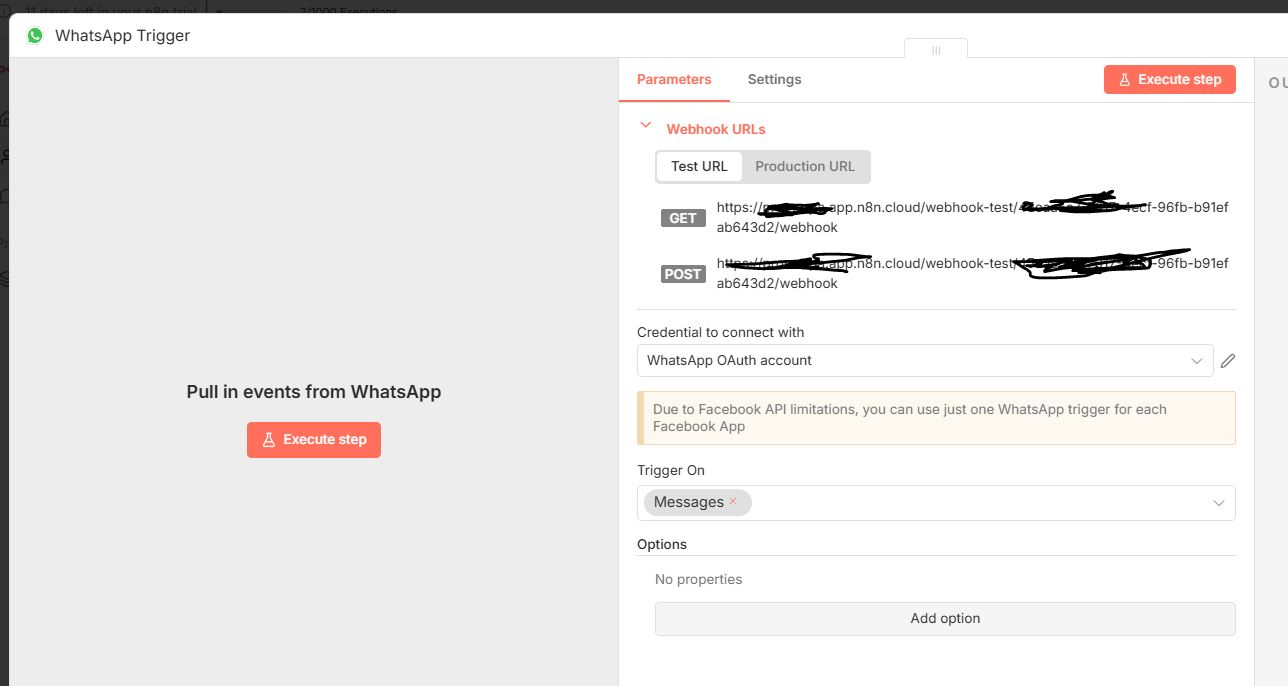This screenshot has width=1288, height=686.
Task: Remove the Messages tag with its x
Action: pos(733,501)
